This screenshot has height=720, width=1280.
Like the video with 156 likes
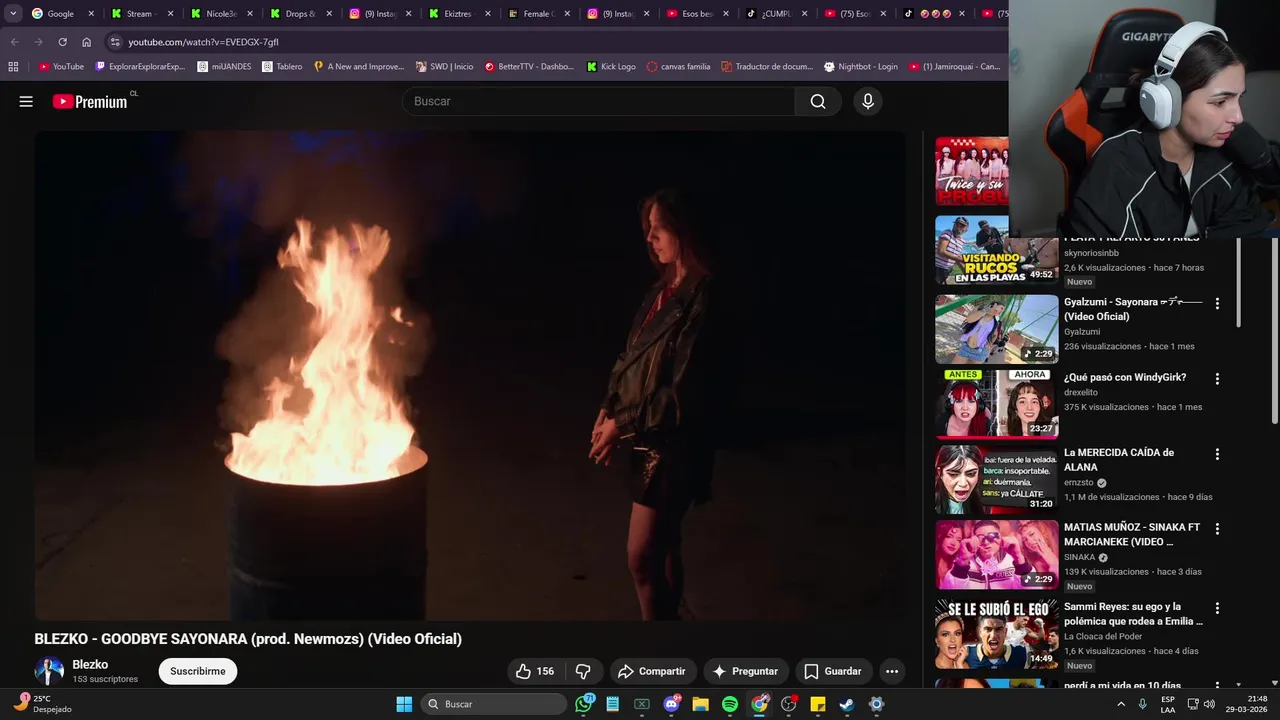pos(534,671)
